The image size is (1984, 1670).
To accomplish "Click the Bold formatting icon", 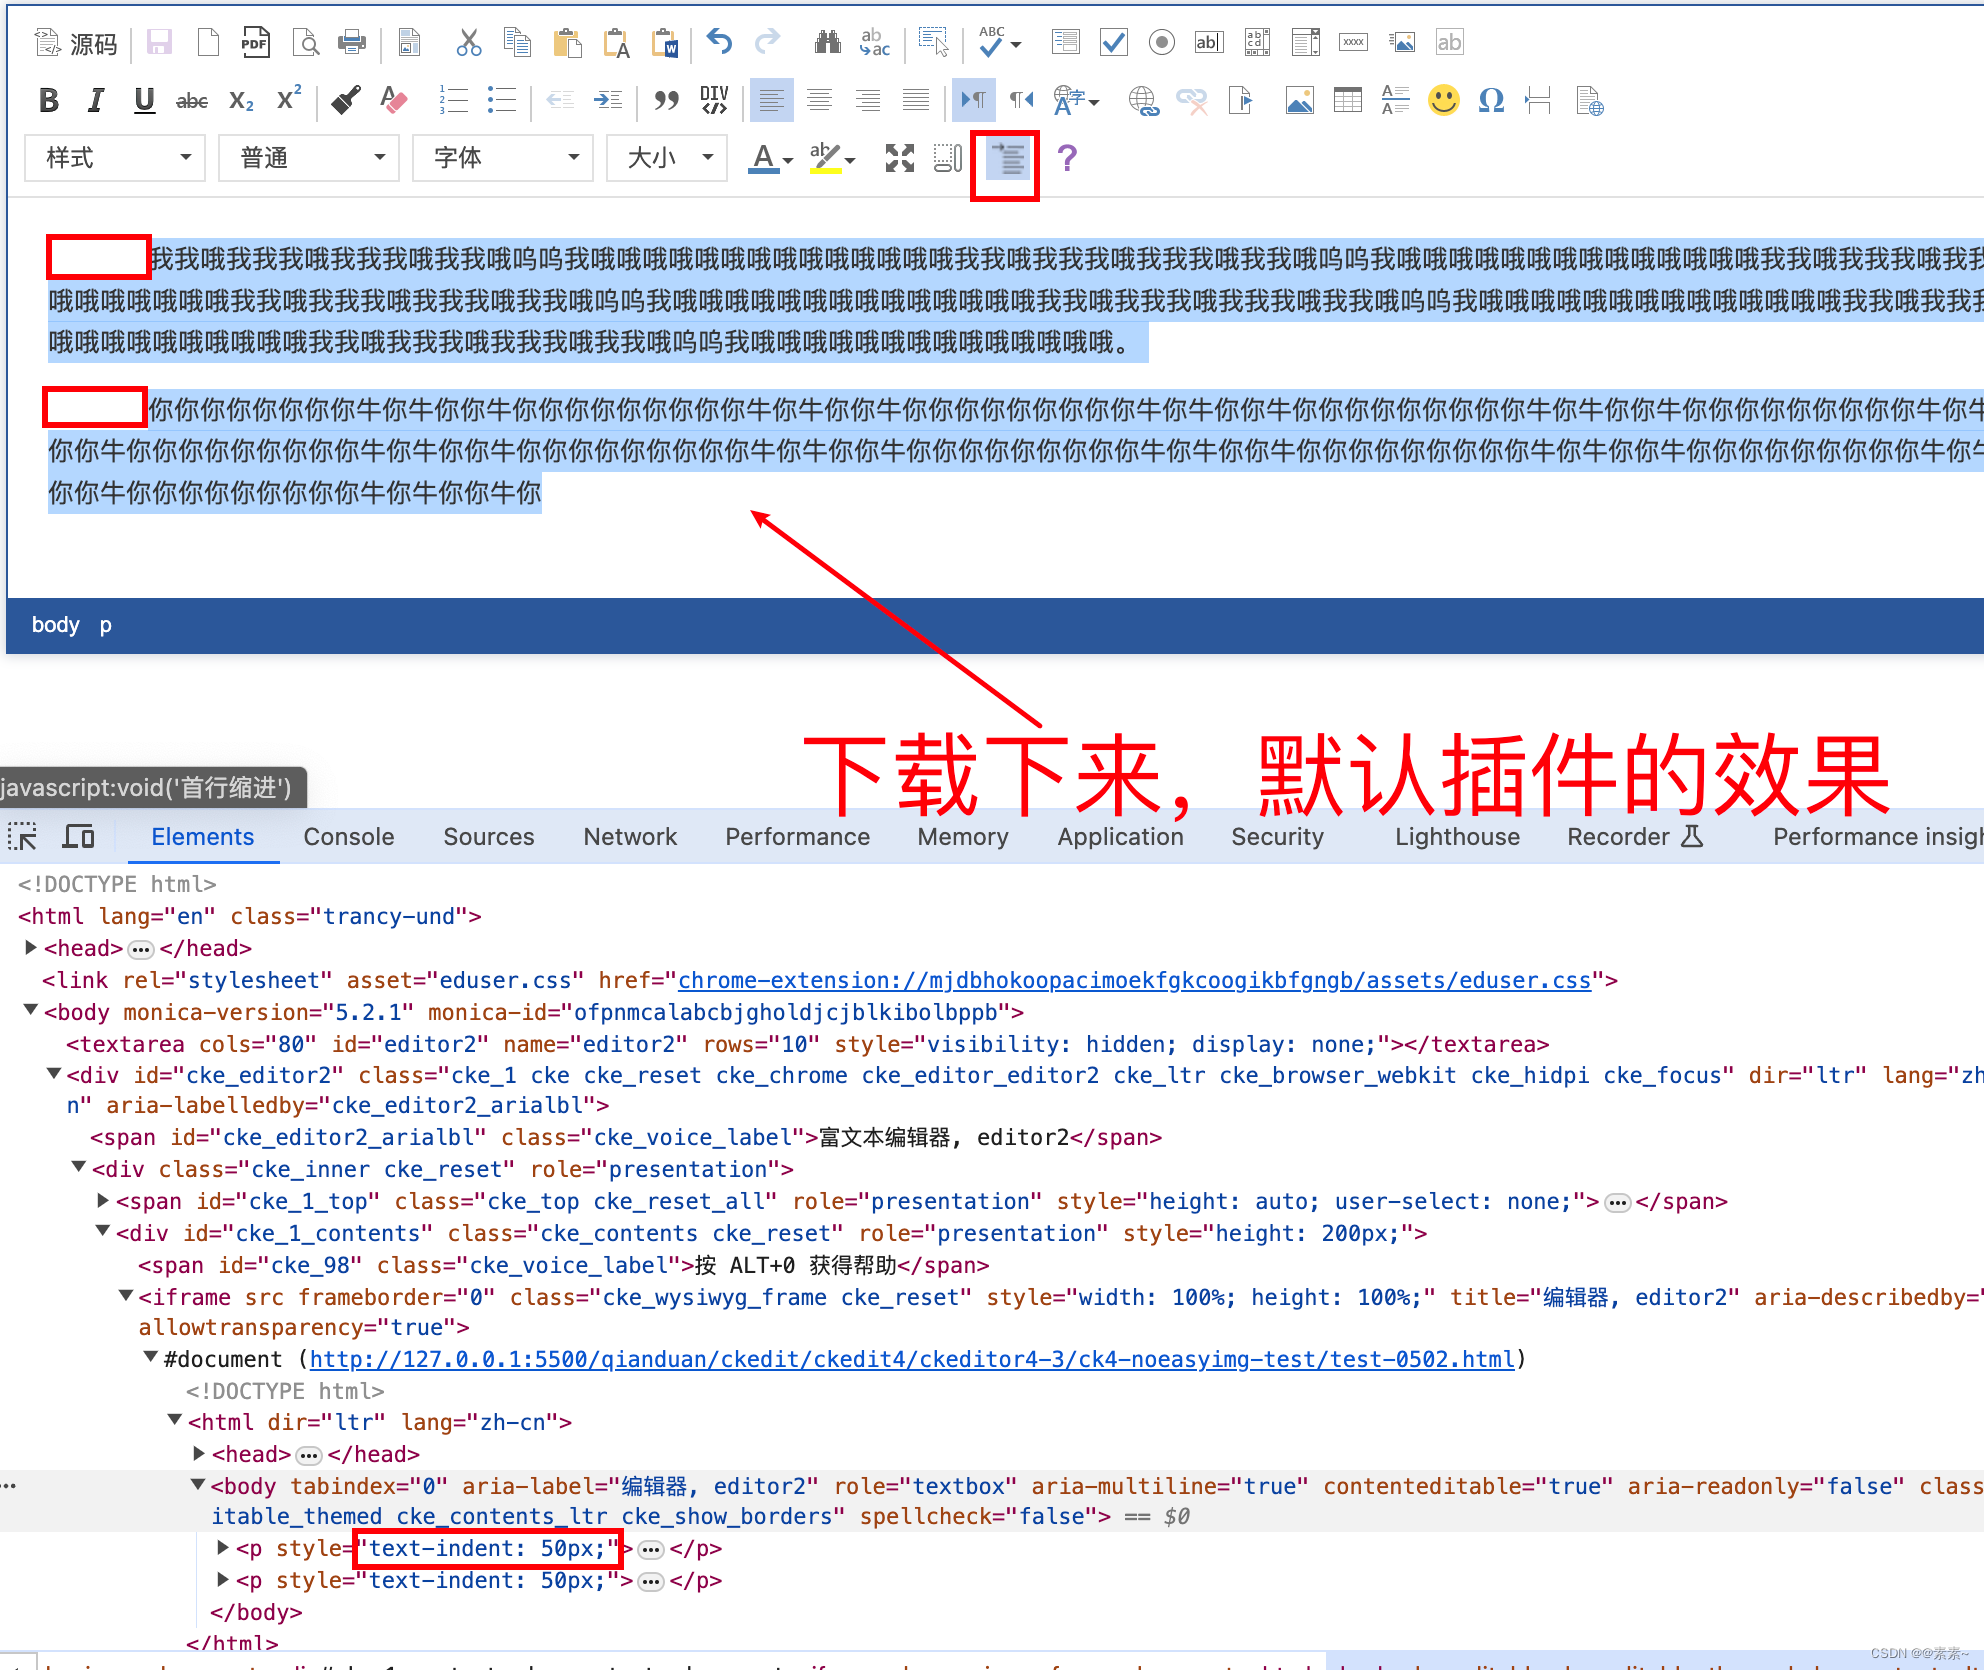I will point(49,100).
